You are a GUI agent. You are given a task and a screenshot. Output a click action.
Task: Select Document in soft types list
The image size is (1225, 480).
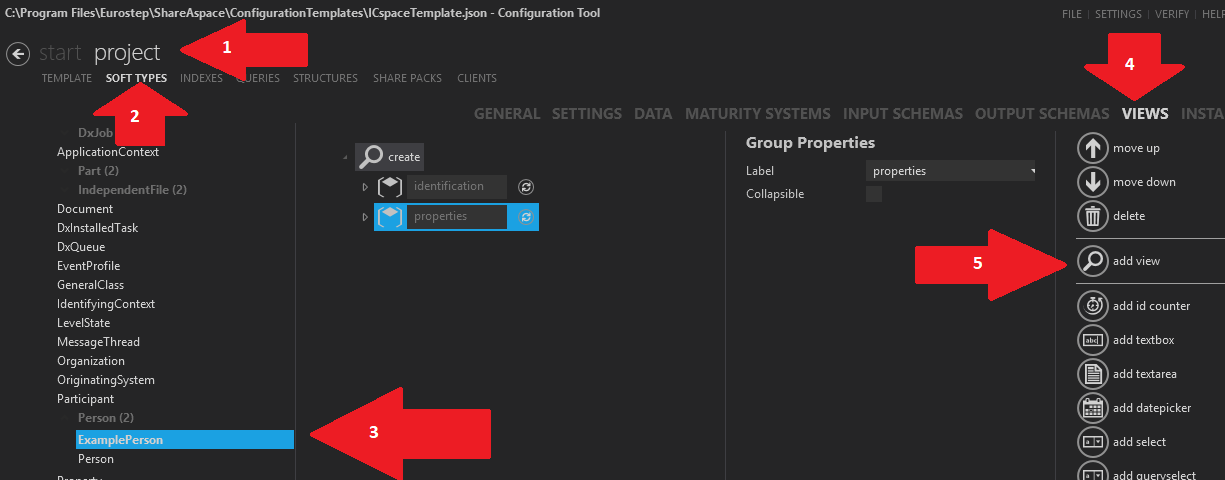tap(85, 209)
